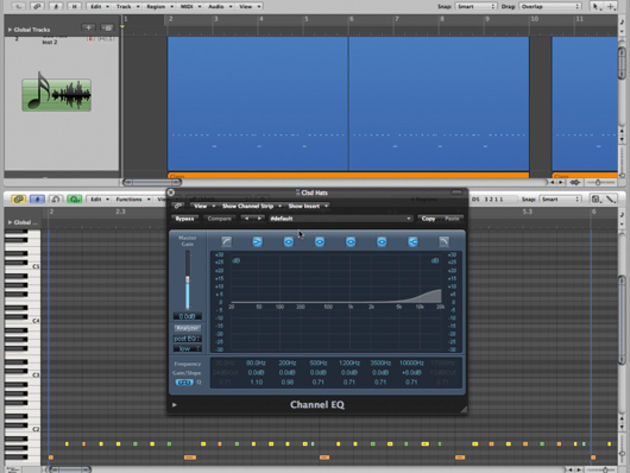
Task: Toggle the 1200Hz parametric band button
Action: click(350, 242)
